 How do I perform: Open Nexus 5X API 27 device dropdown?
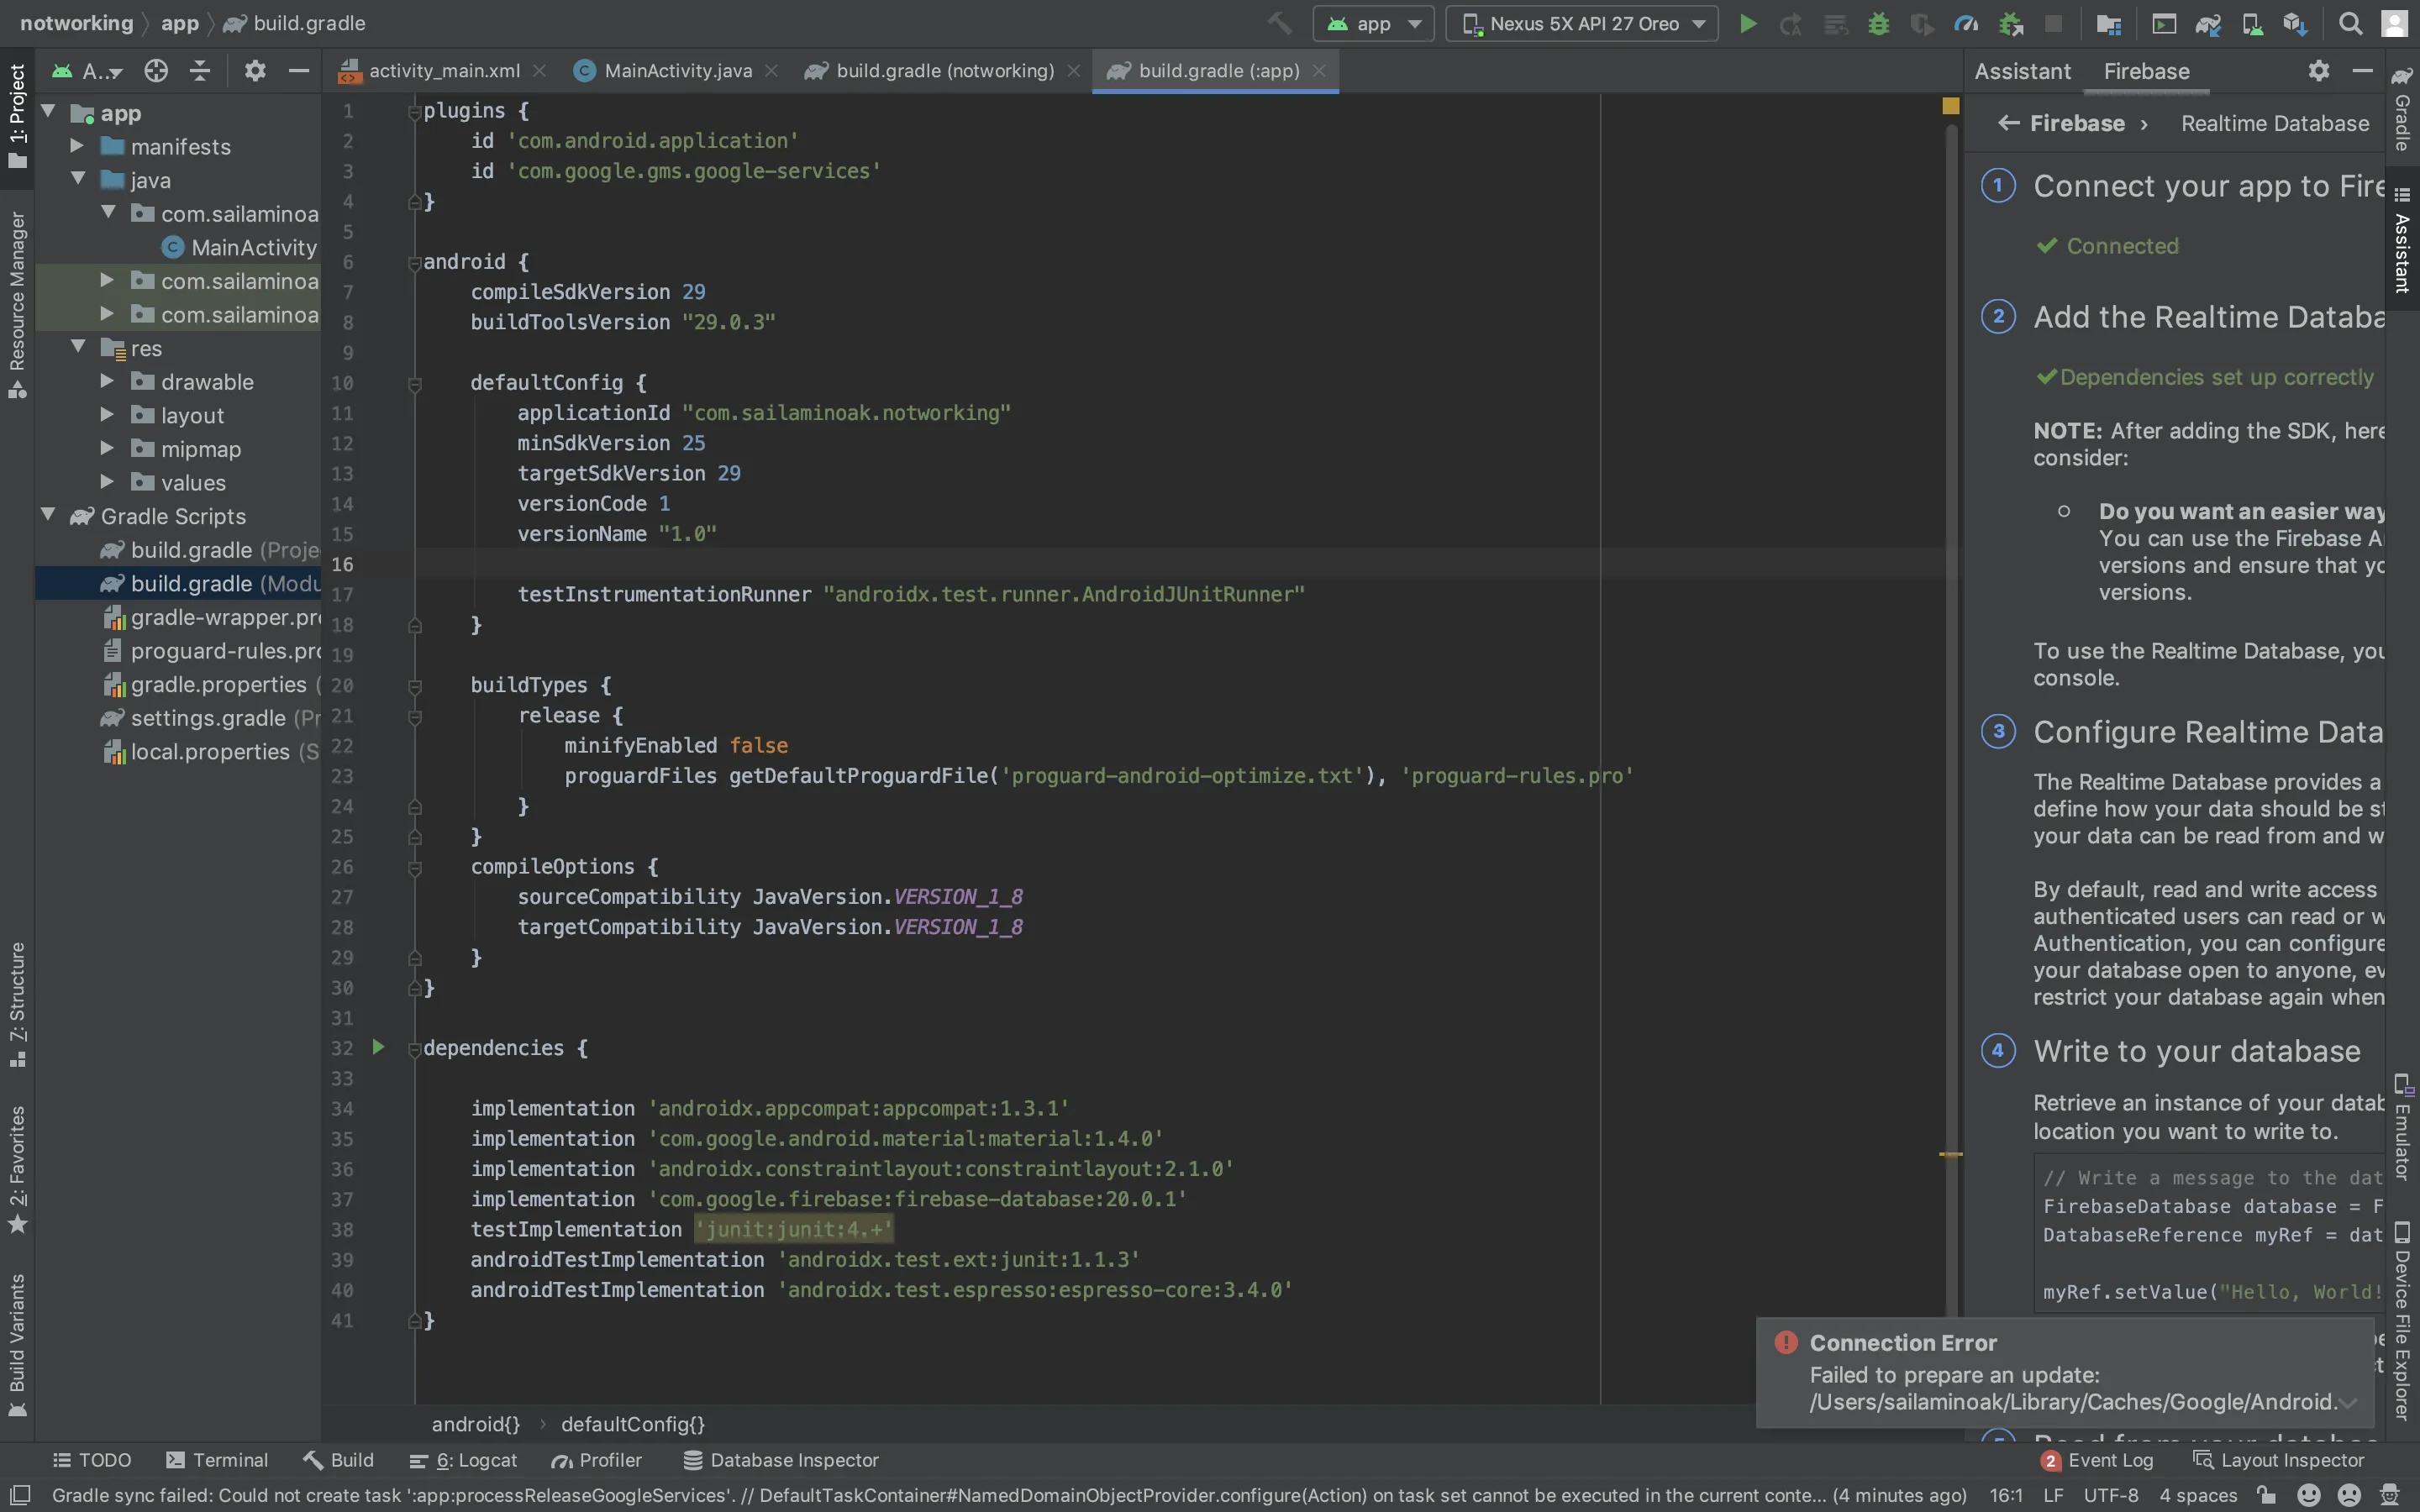coord(1582,24)
